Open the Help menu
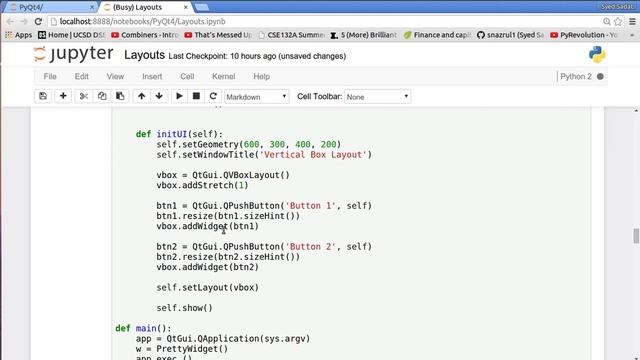Viewport: 640px width, 360px height. [261, 77]
